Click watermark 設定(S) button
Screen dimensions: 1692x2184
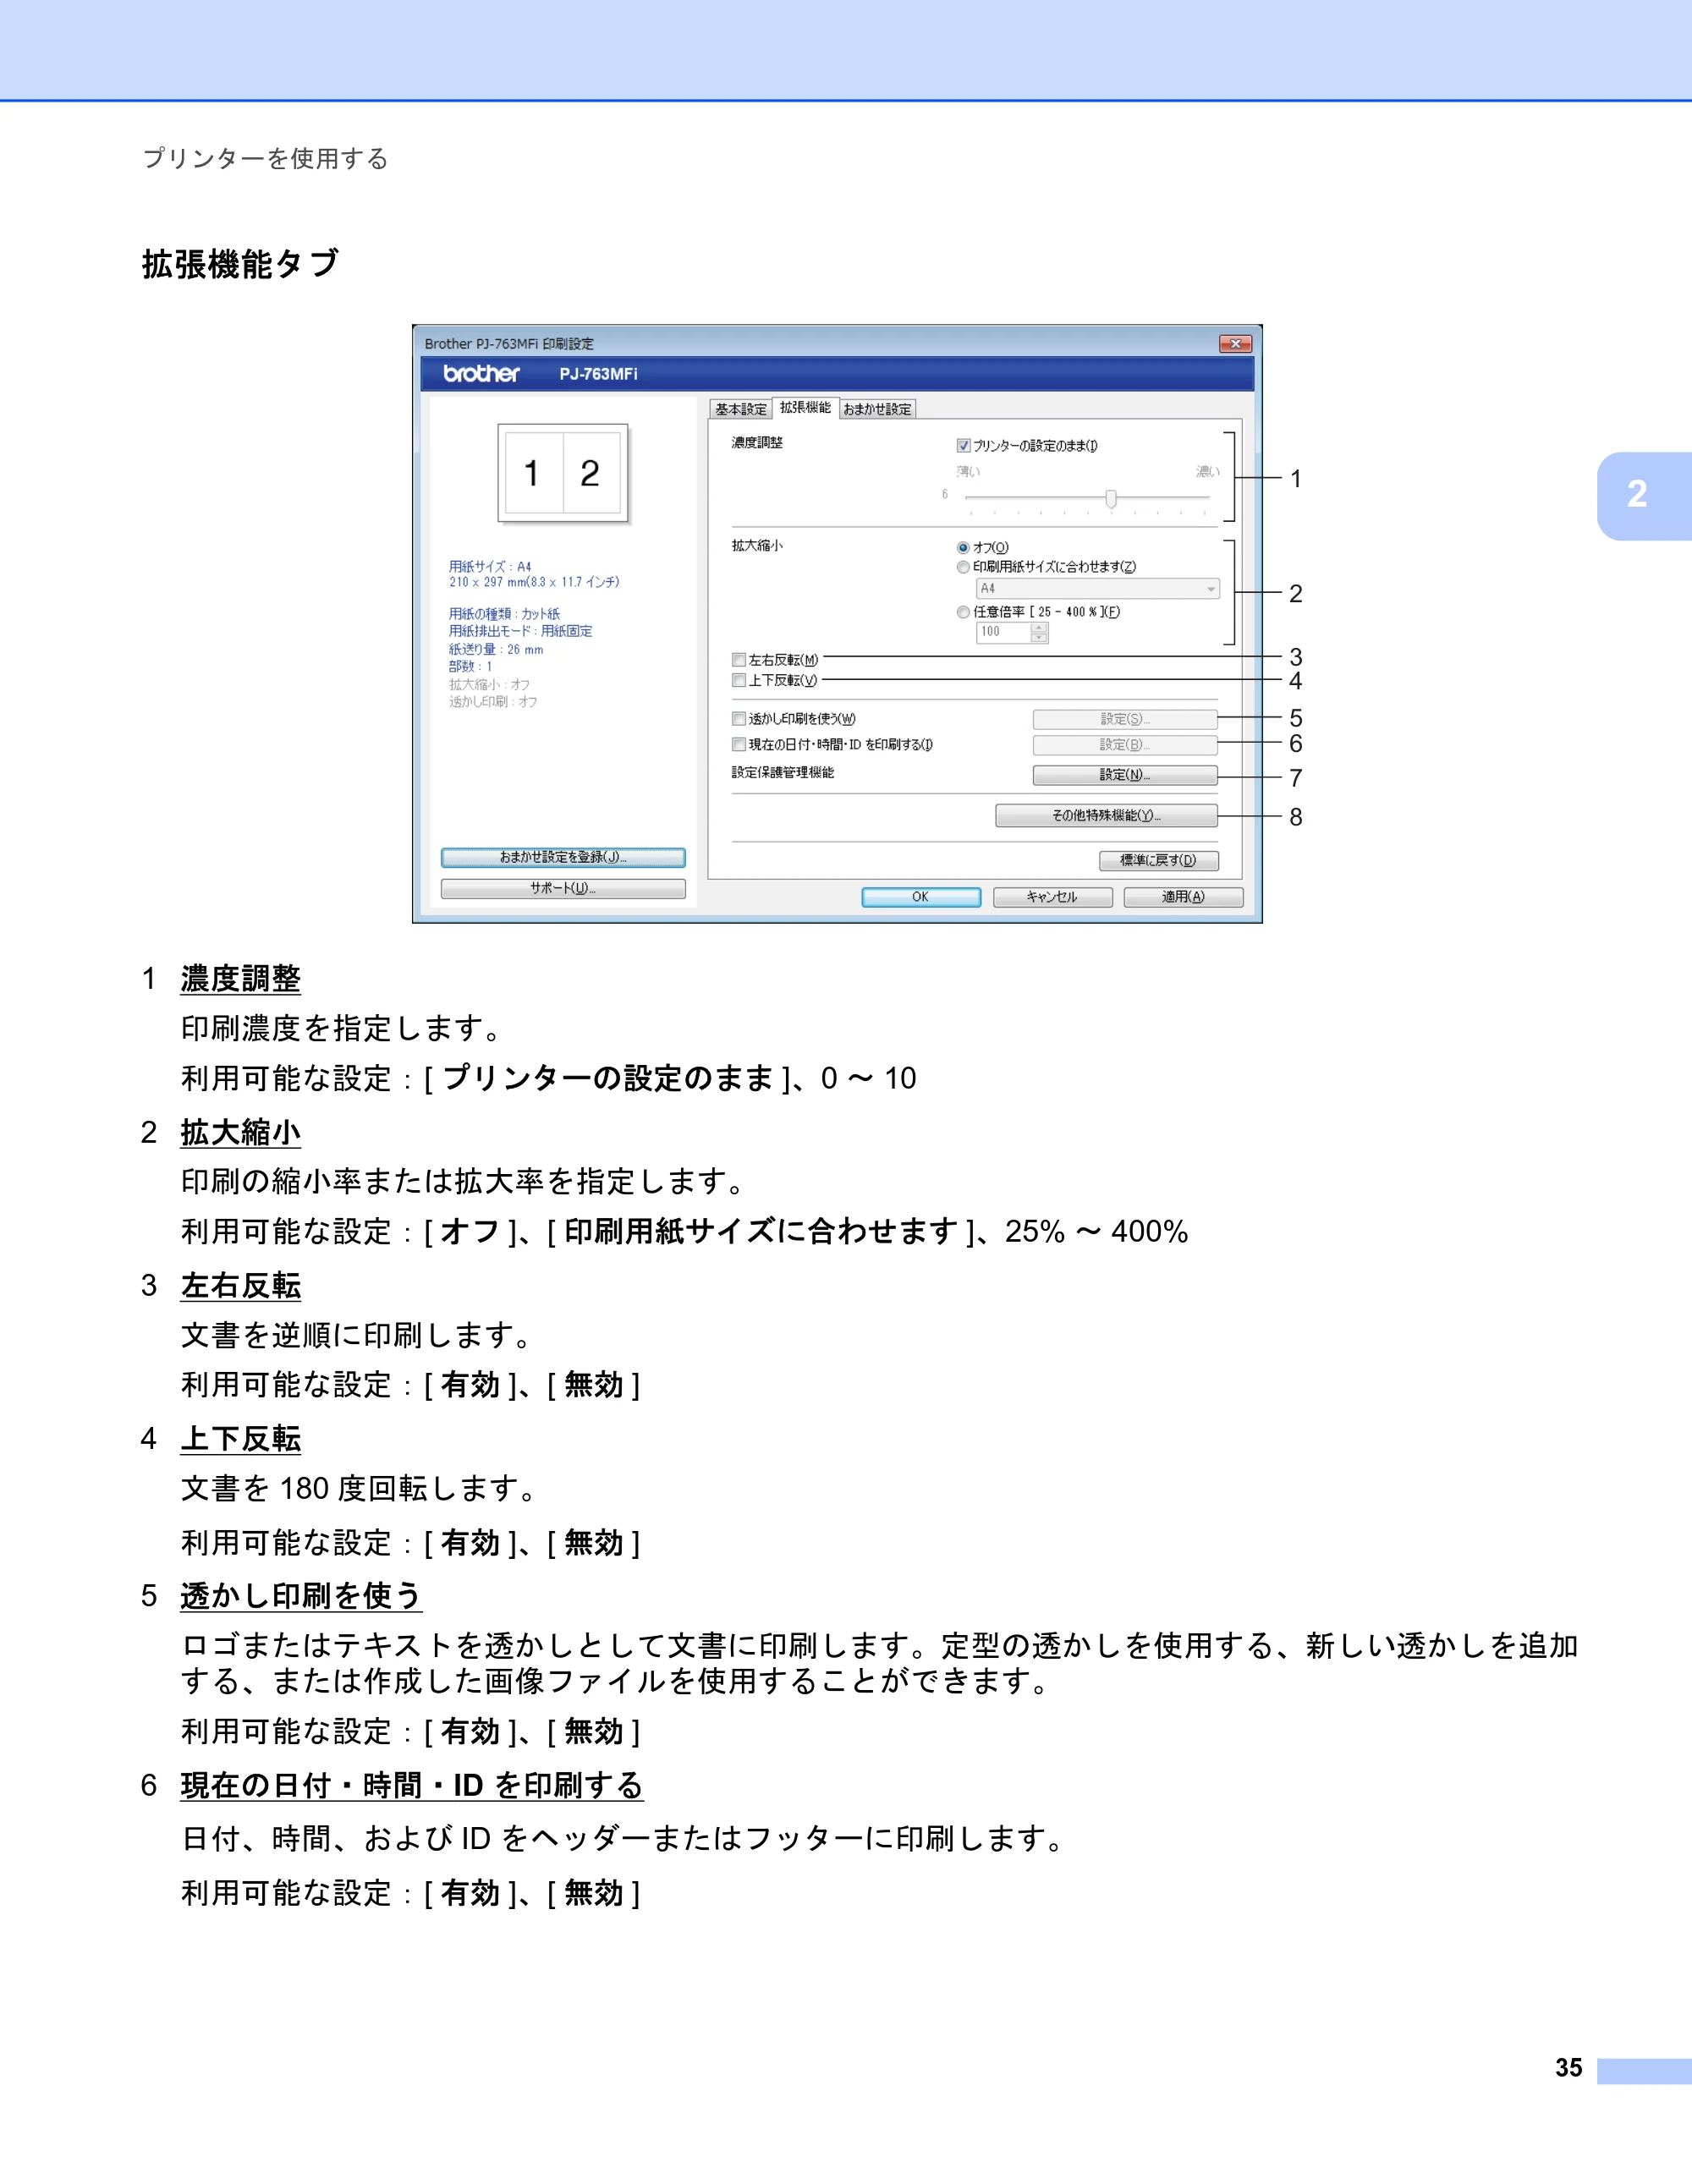pos(1125,719)
